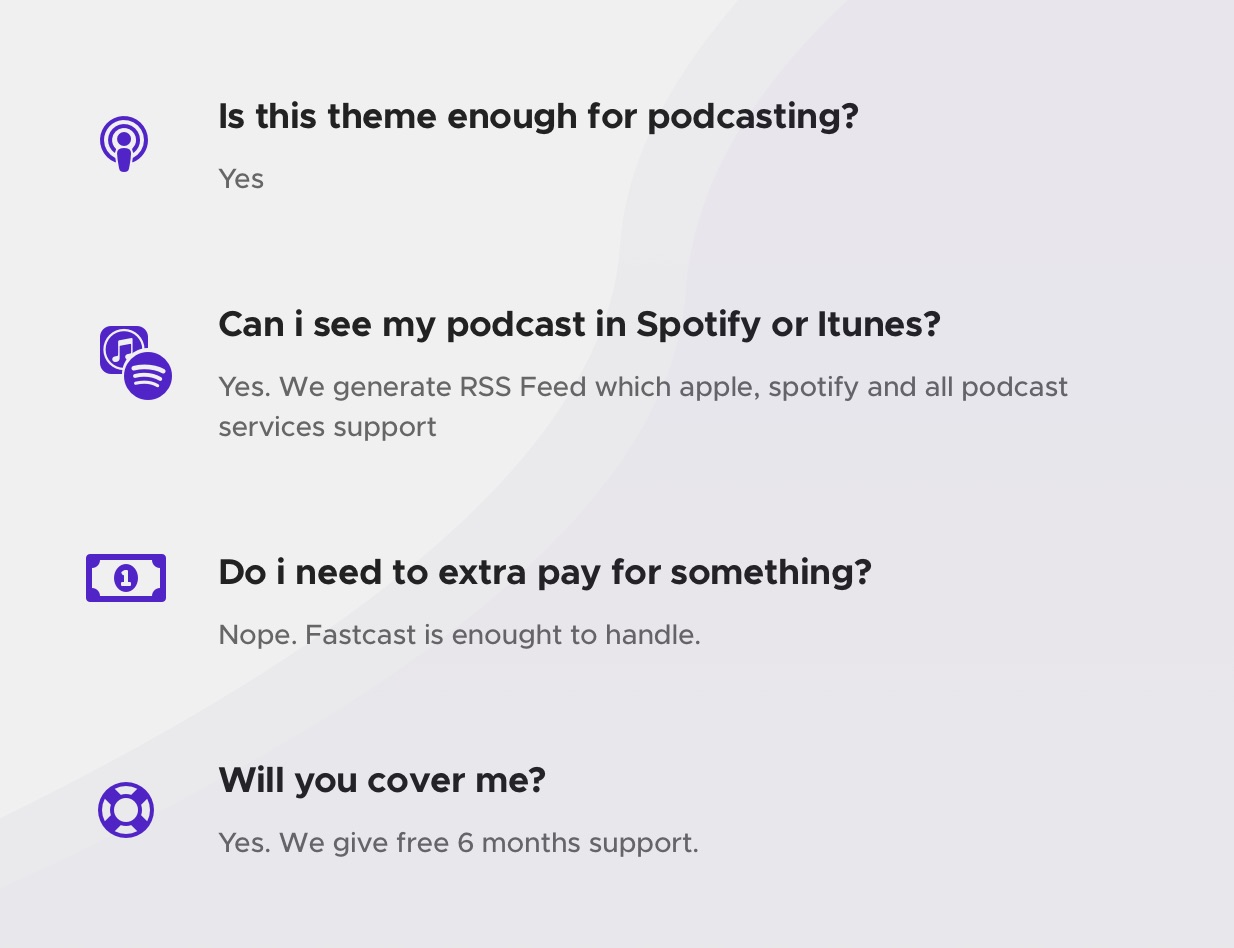Click the purple podcast microphone icon

pyautogui.click(x=124, y=144)
